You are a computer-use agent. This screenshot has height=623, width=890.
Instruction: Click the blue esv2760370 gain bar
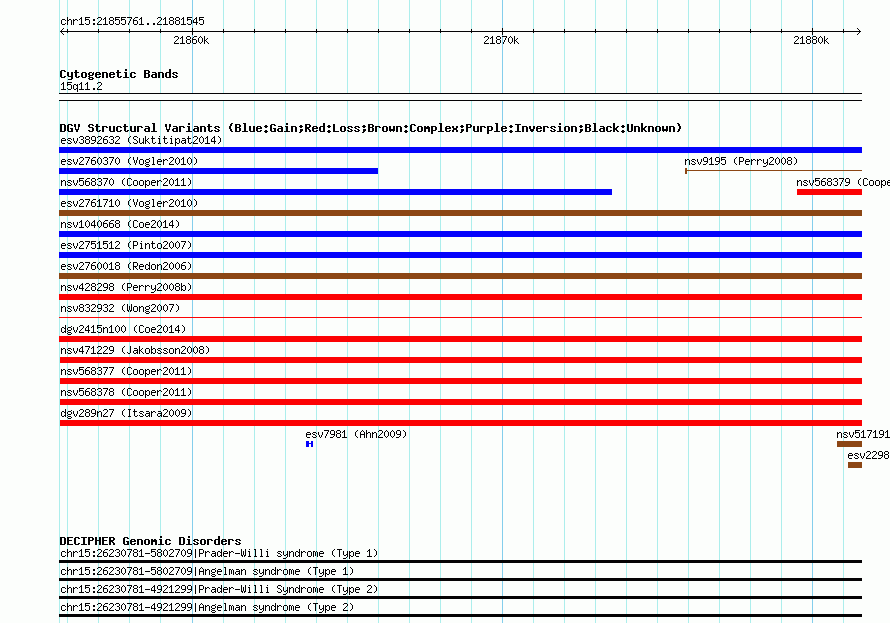[x=219, y=171]
